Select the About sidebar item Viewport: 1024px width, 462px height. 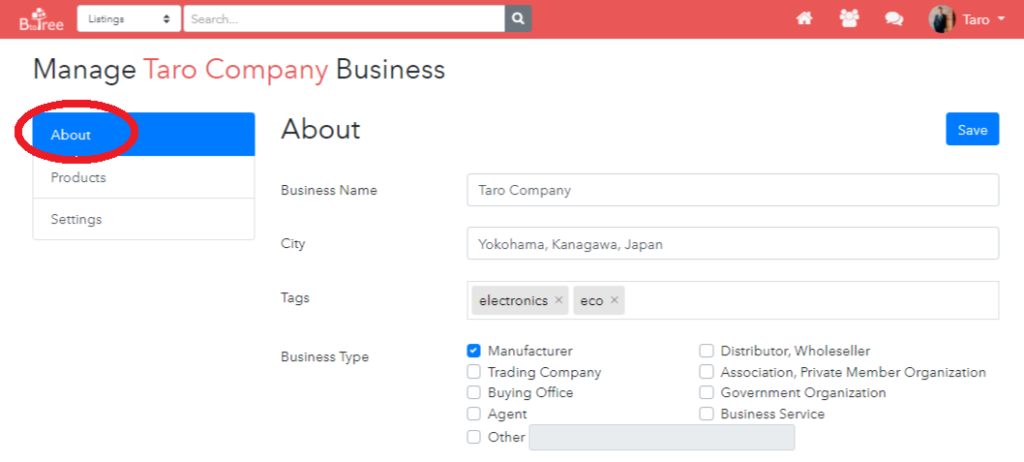tap(144, 135)
